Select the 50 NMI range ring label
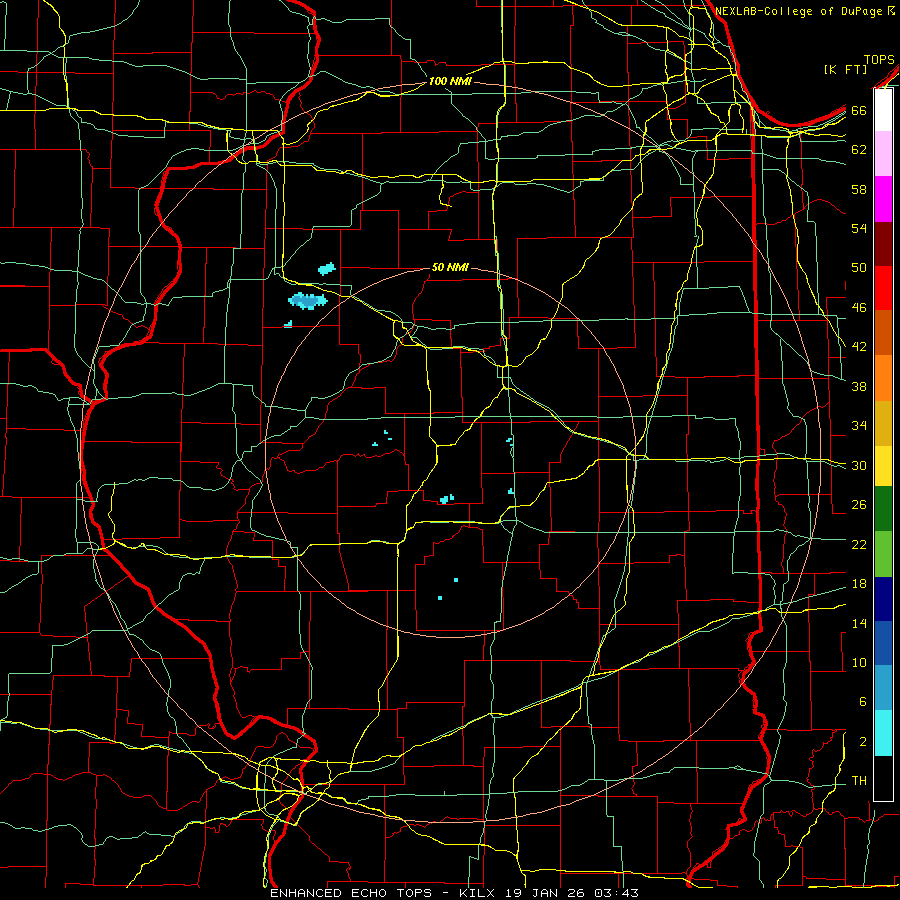The image size is (900, 900). pos(450,267)
